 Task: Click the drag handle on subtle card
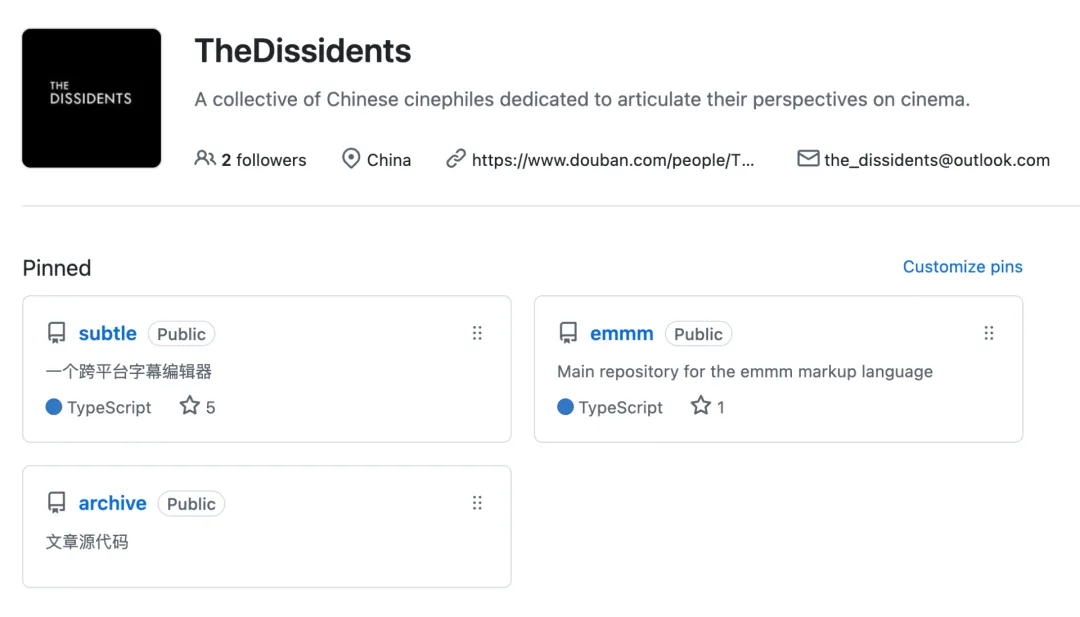[x=477, y=333]
